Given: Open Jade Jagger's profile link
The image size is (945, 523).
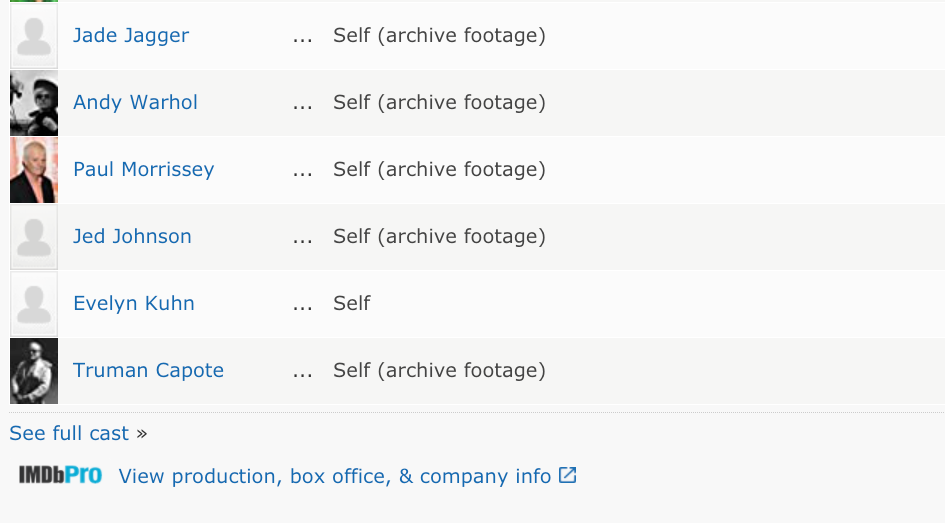Looking at the screenshot, I should coord(131,36).
